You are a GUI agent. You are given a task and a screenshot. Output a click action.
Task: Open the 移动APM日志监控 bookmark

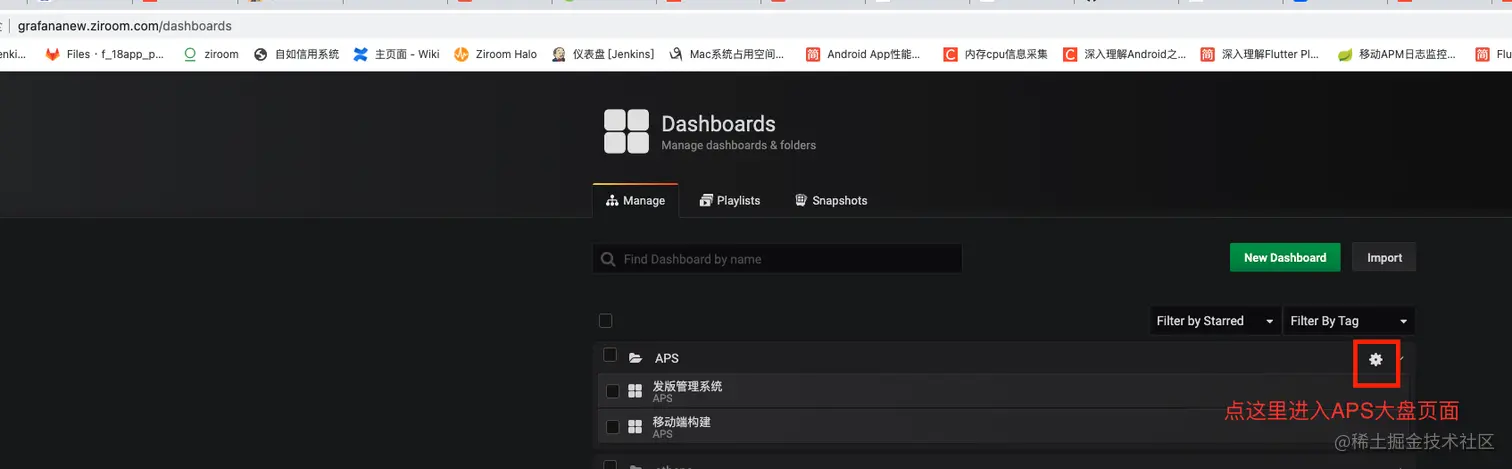coord(1397,54)
